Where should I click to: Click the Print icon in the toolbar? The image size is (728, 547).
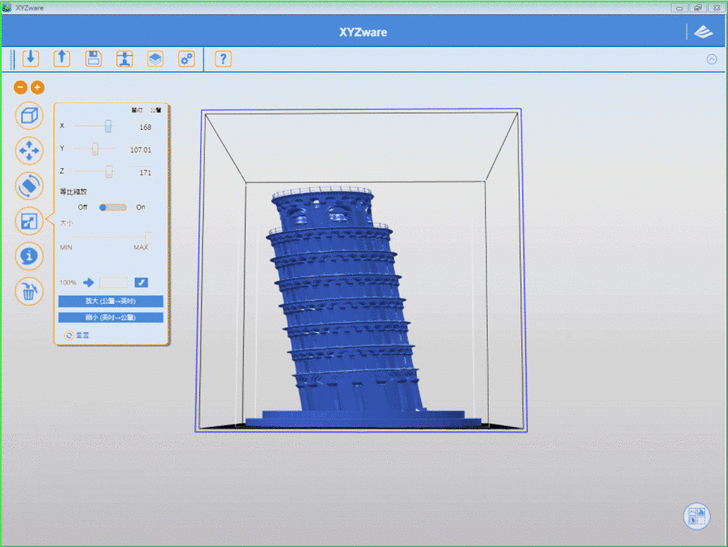pos(124,59)
